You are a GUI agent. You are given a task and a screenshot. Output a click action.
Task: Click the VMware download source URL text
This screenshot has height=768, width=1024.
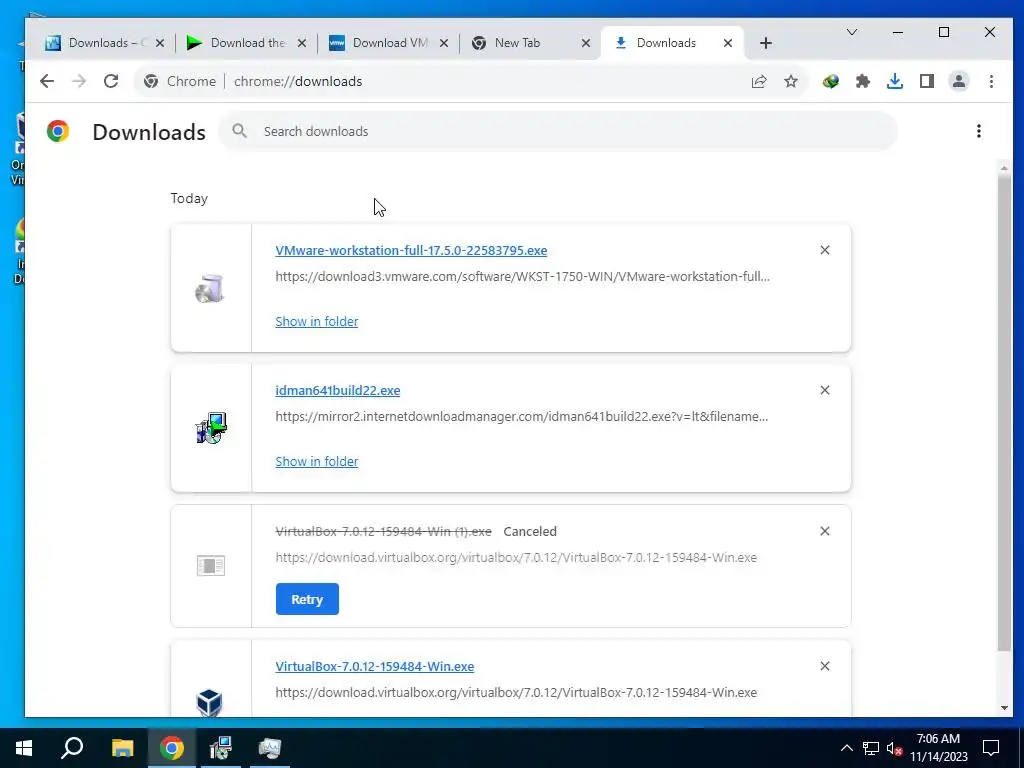pyautogui.click(x=522, y=276)
